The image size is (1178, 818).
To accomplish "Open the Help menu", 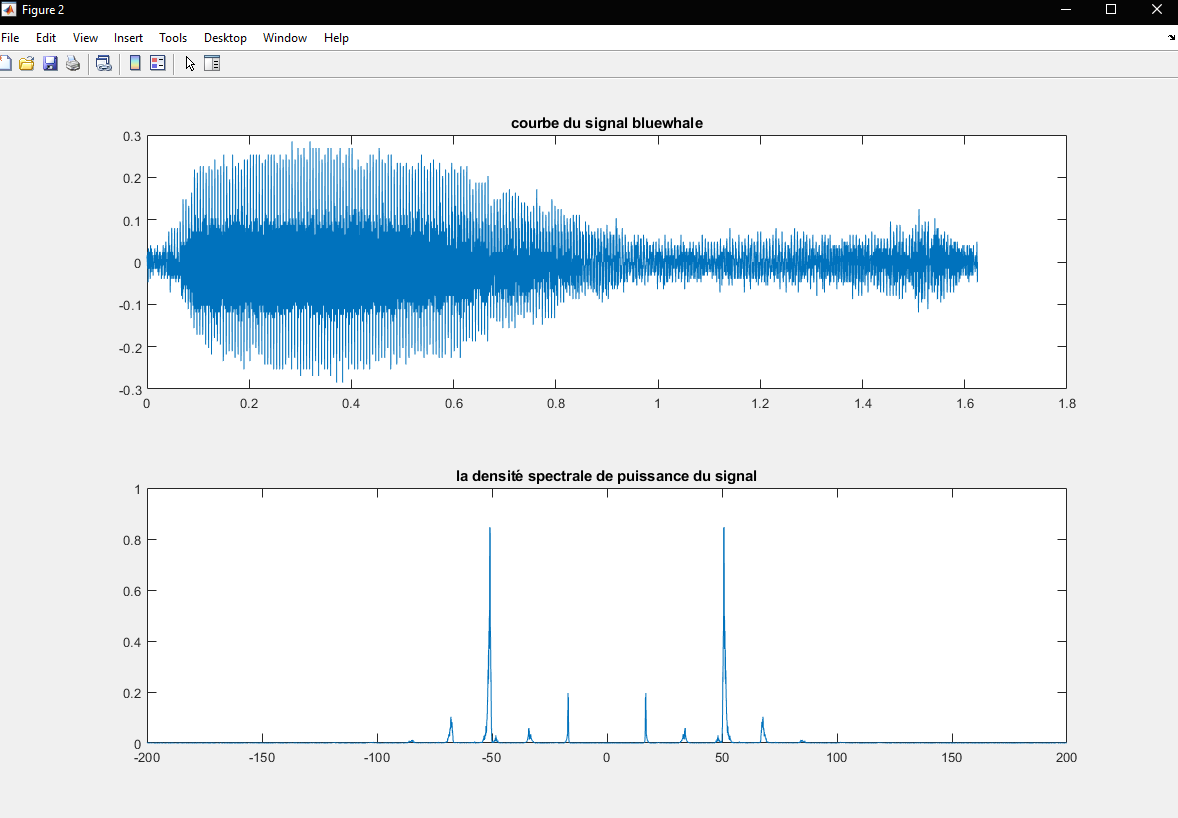I will [336, 37].
